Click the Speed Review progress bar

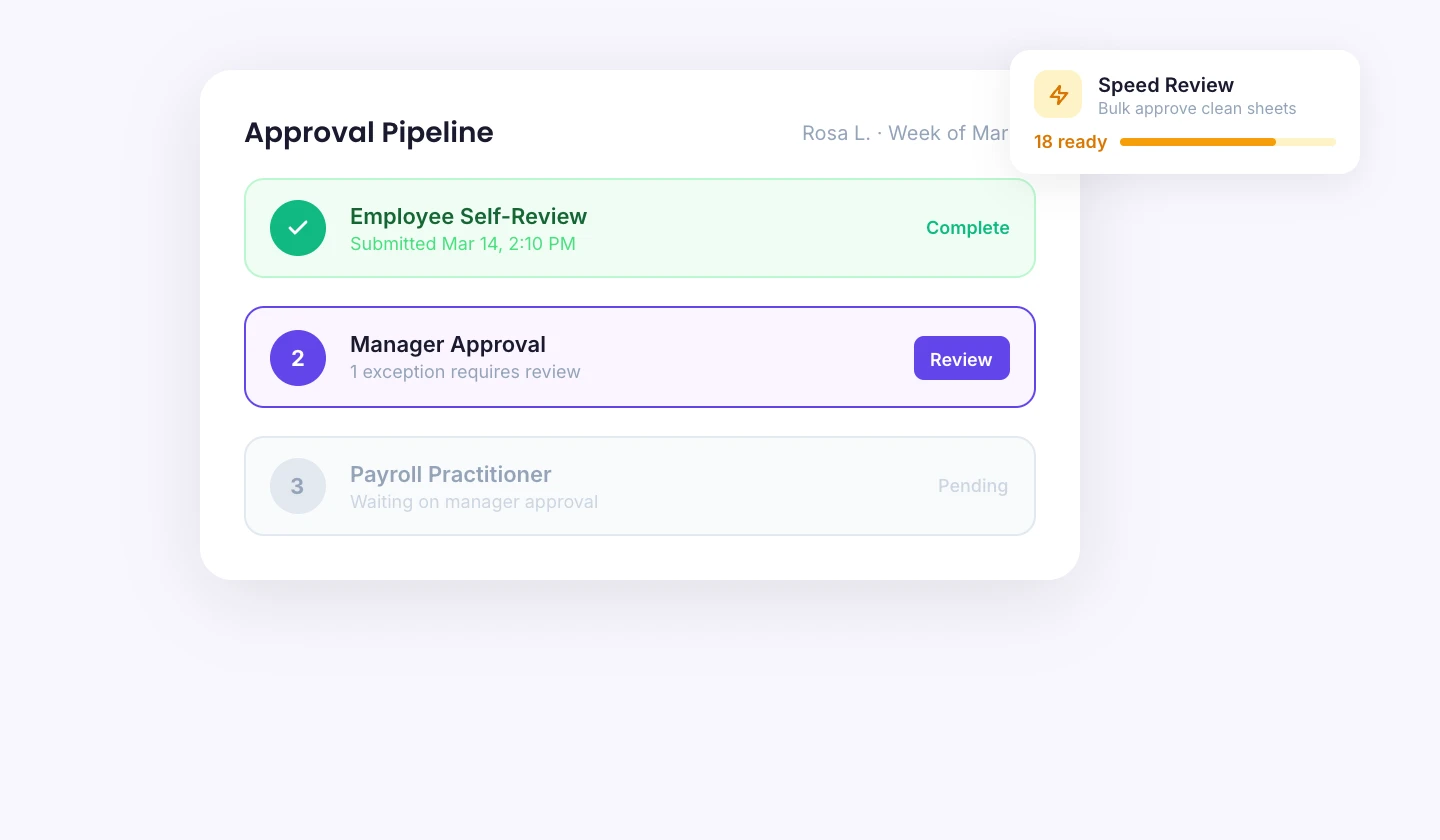(x=1227, y=142)
